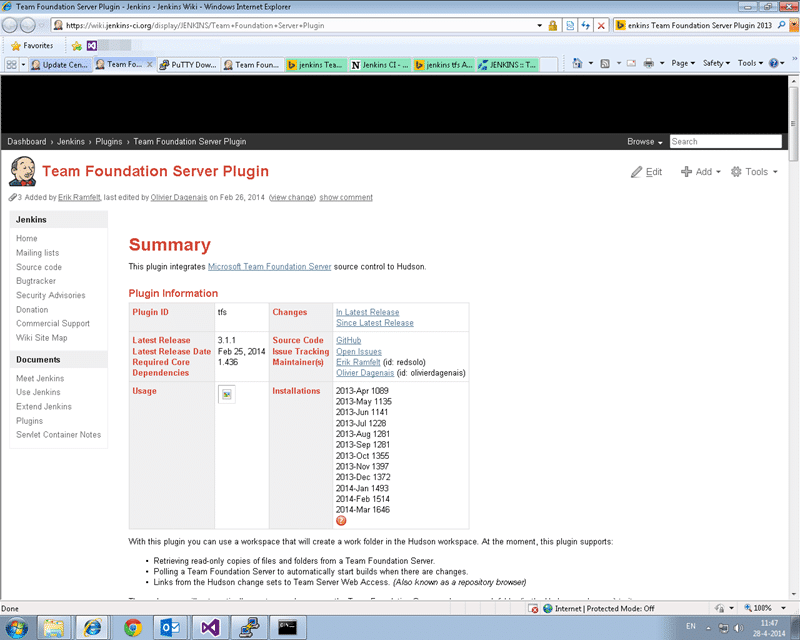Click the Usage chart image placeholder
This screenshot has height=640, width=800.
[227, 395]
